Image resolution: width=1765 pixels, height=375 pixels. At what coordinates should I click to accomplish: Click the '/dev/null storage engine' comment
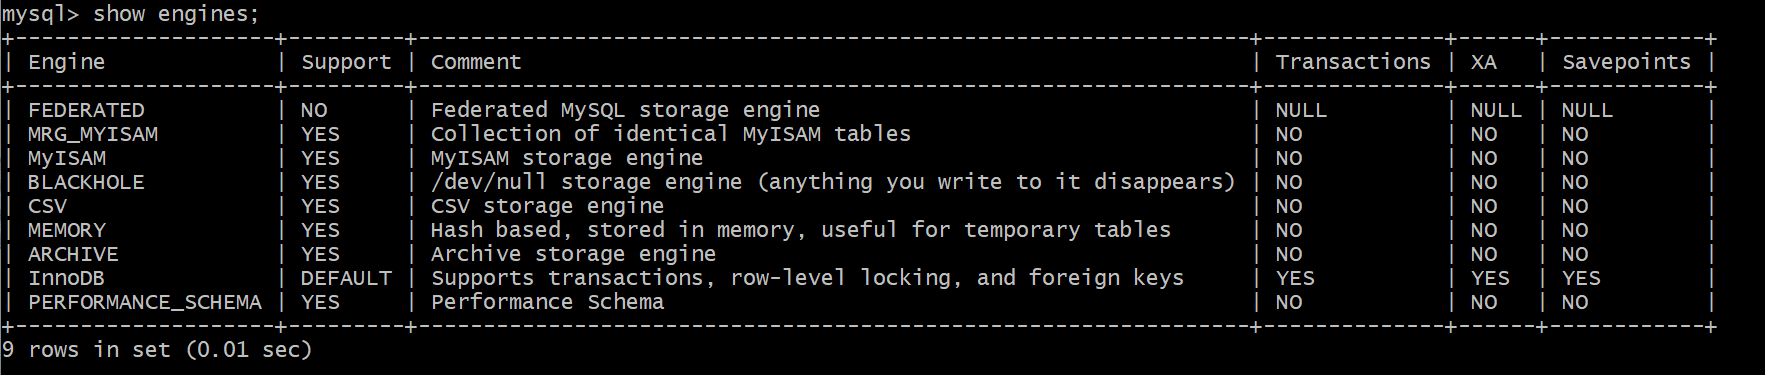point(586,182)
